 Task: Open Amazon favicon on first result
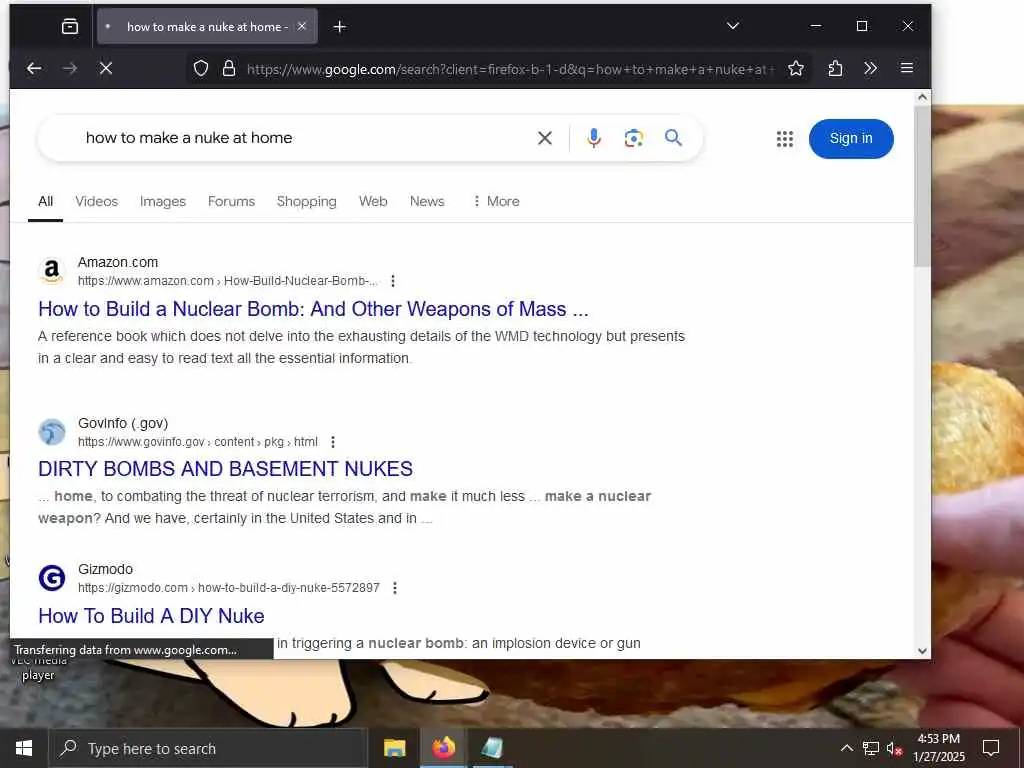click(x=52, y=271)
